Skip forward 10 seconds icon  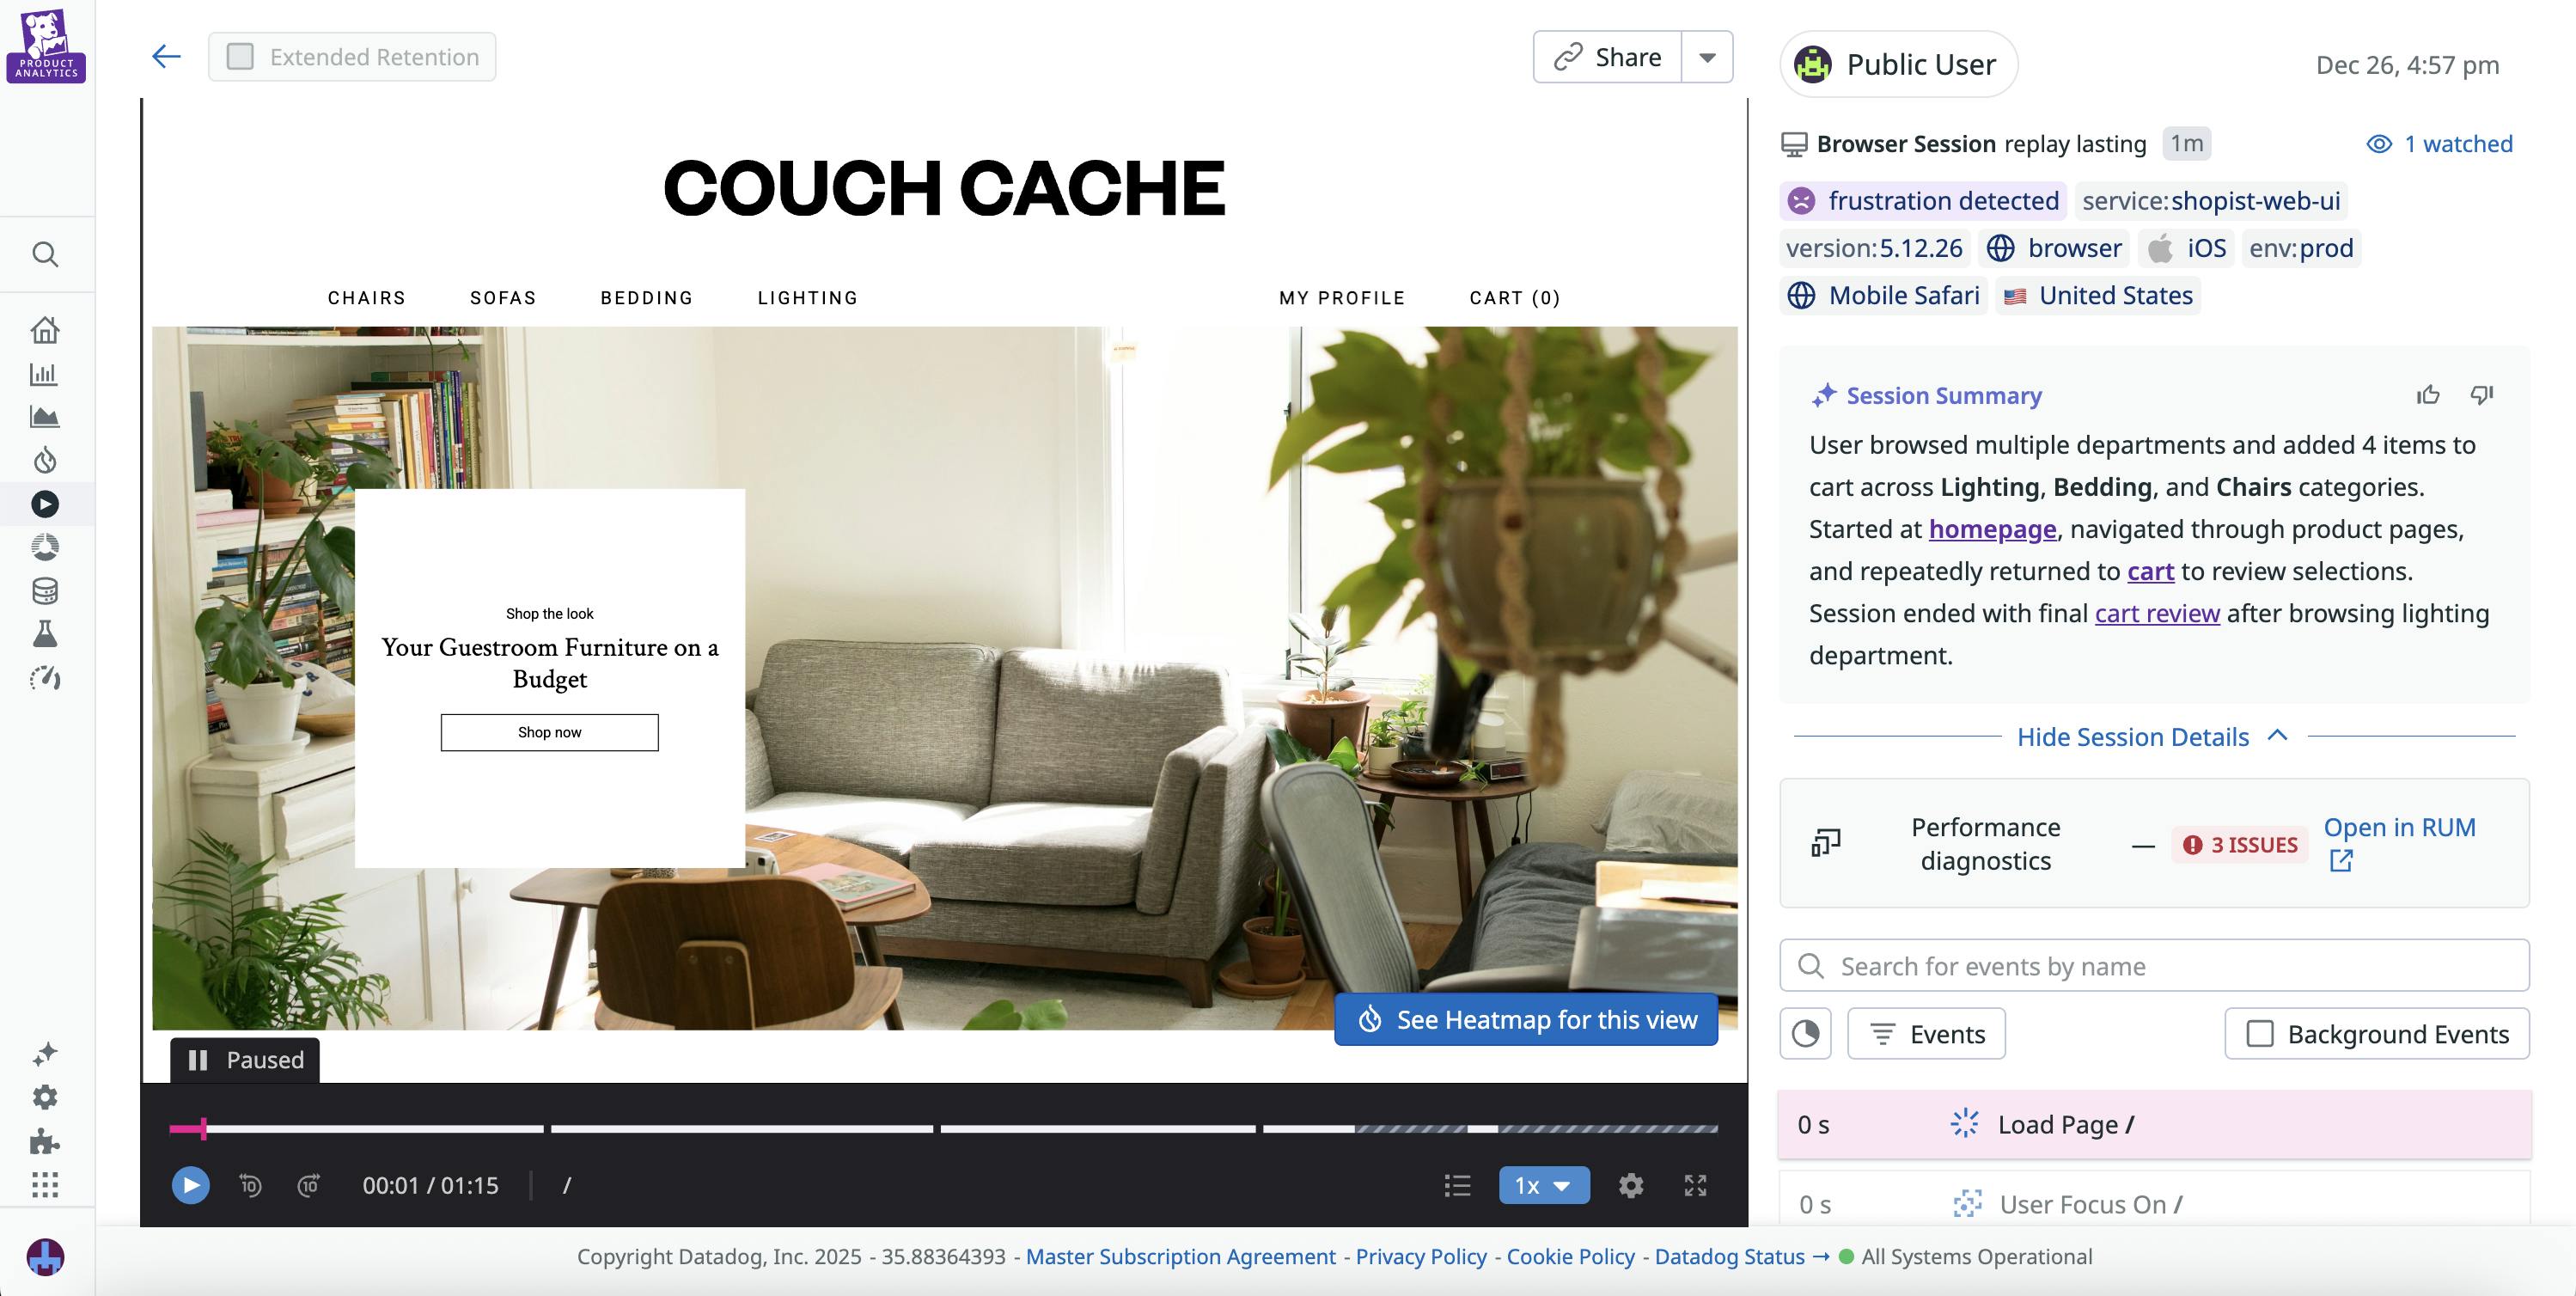[x=309, y=1185]
